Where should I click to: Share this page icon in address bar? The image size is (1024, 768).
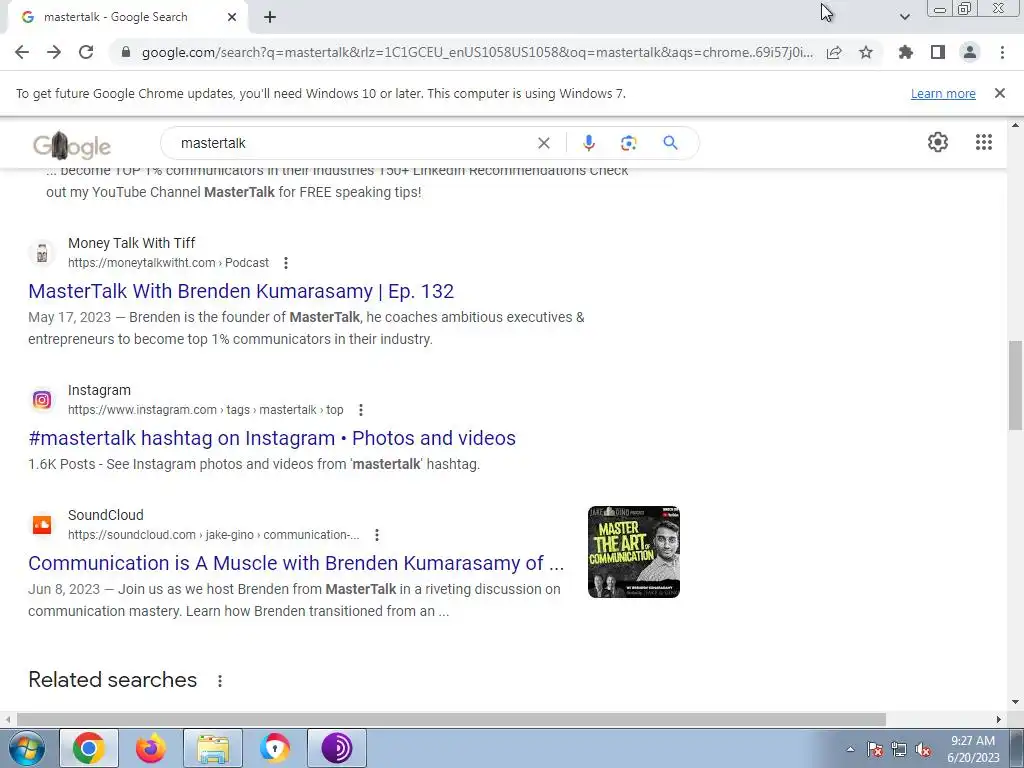(834, 52)
